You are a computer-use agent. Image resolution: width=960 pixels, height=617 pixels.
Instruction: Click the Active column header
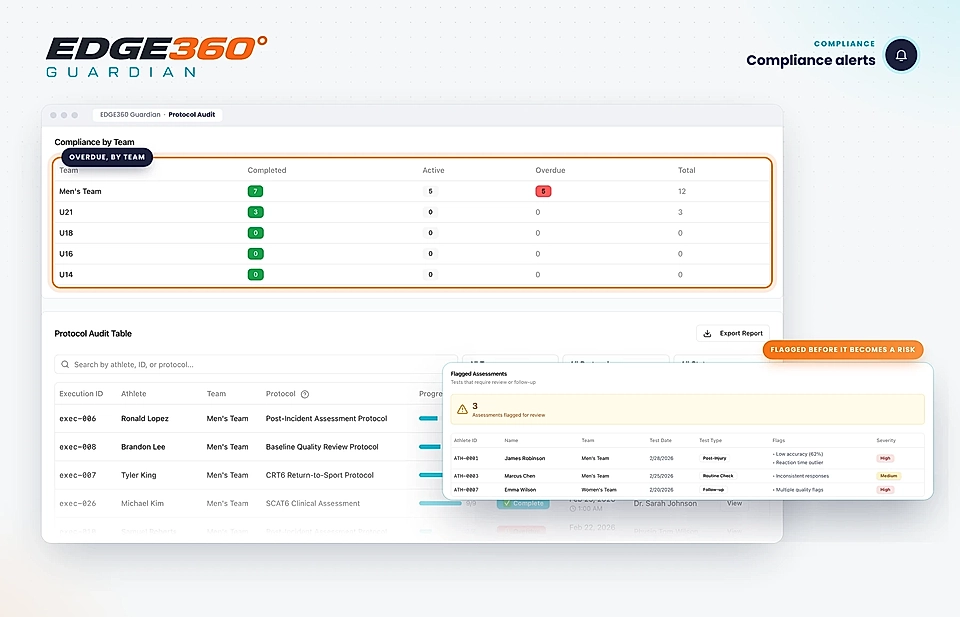[x=433, y=170]
